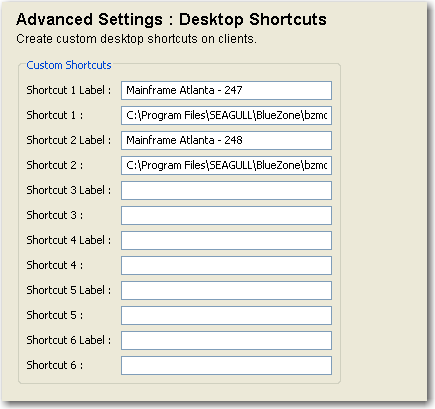Click the Shortcut 1 Label input field
The width and height of the screenshot is (435, 409).
coord(226,90)
